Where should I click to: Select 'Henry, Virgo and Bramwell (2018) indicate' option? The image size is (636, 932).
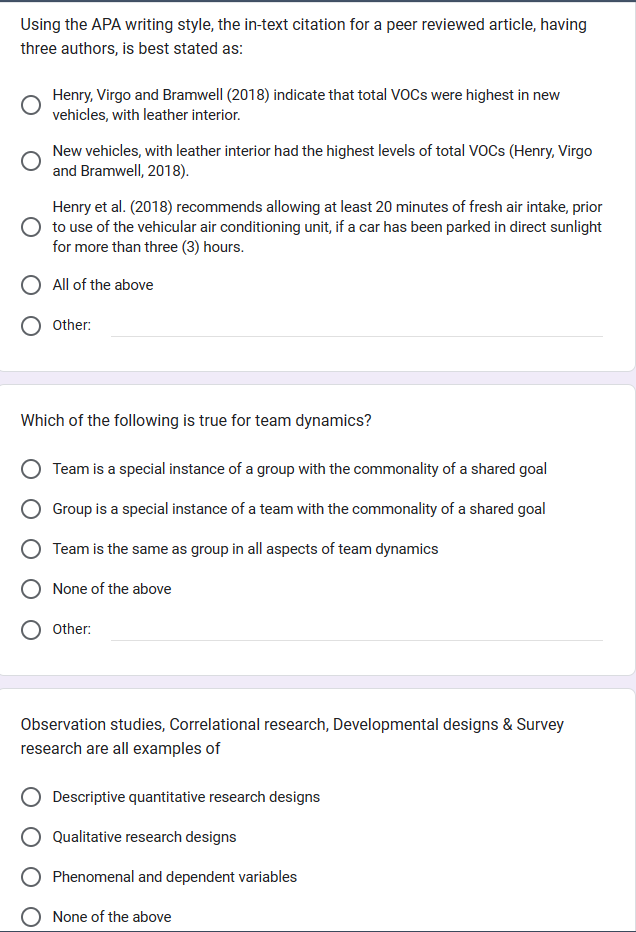tap(31, 105)
